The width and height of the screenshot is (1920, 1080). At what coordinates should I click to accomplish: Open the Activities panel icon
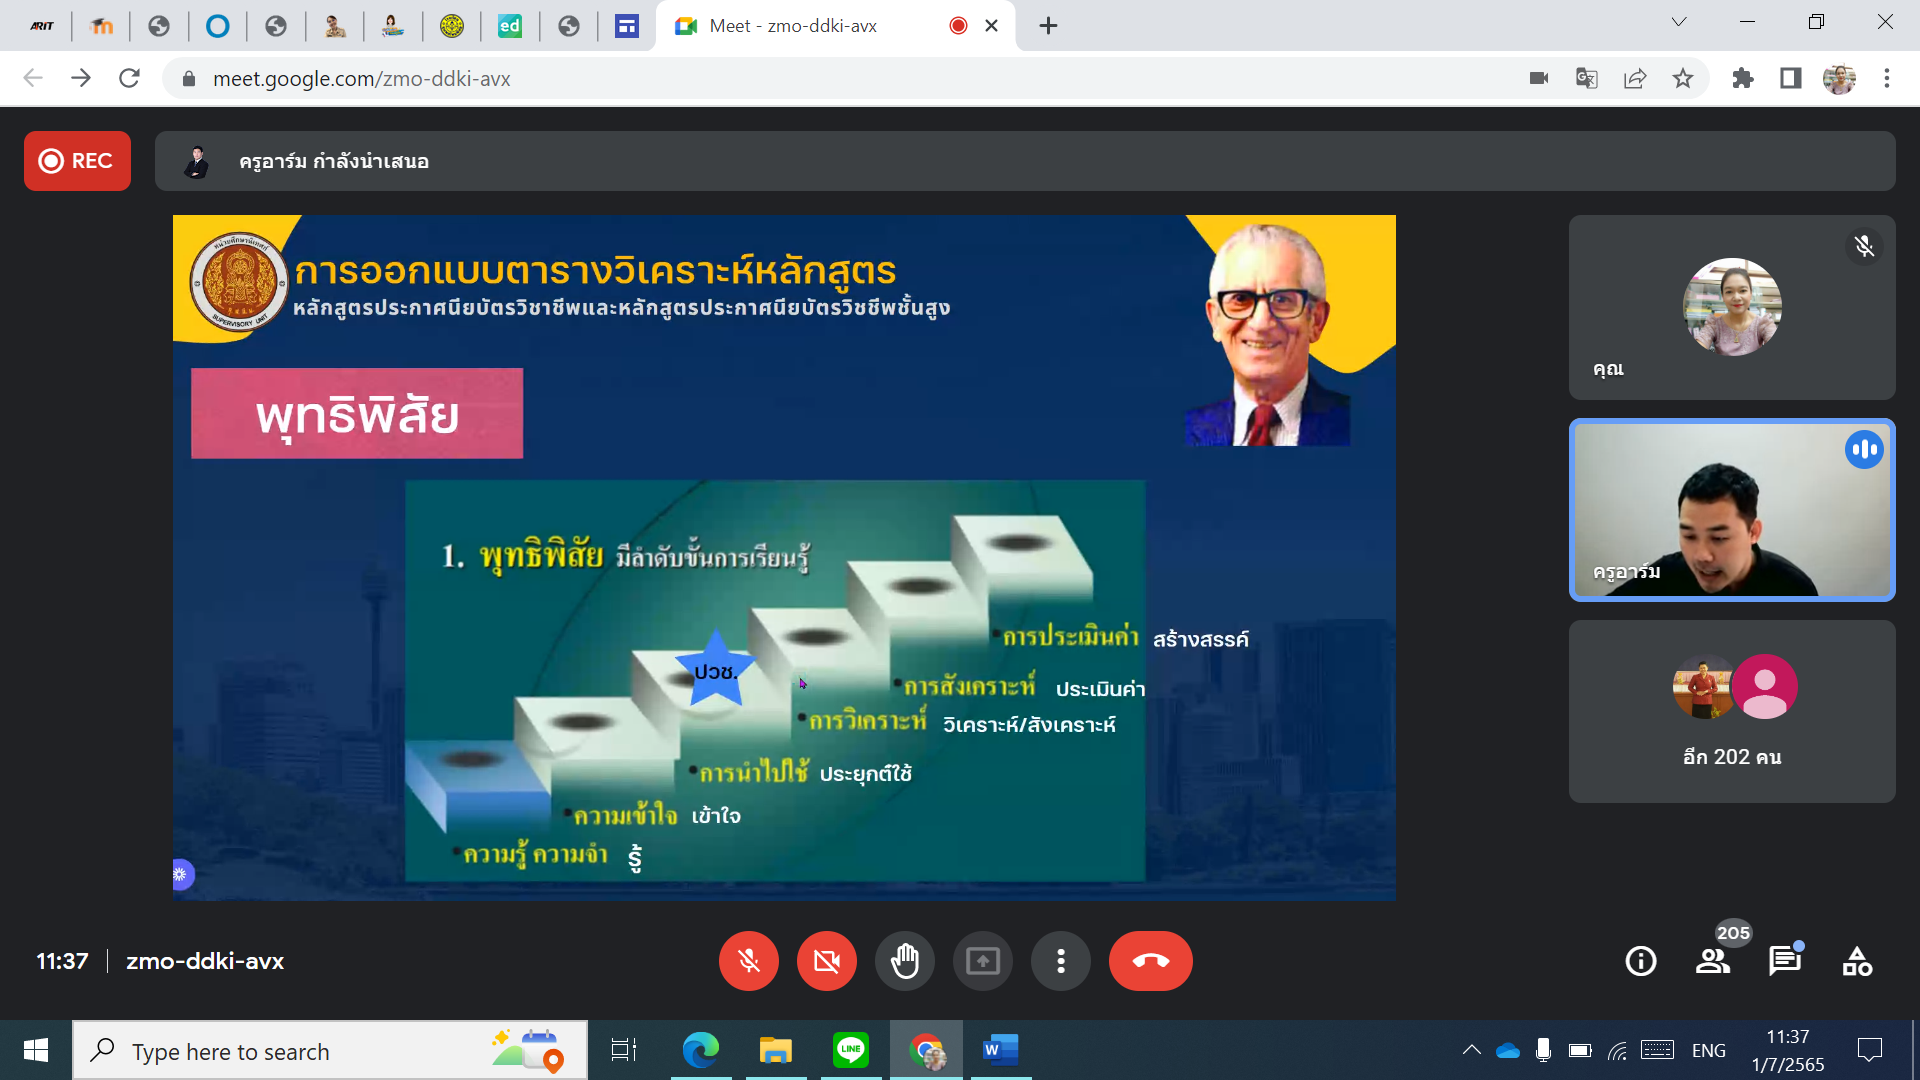pos(1857,961)
